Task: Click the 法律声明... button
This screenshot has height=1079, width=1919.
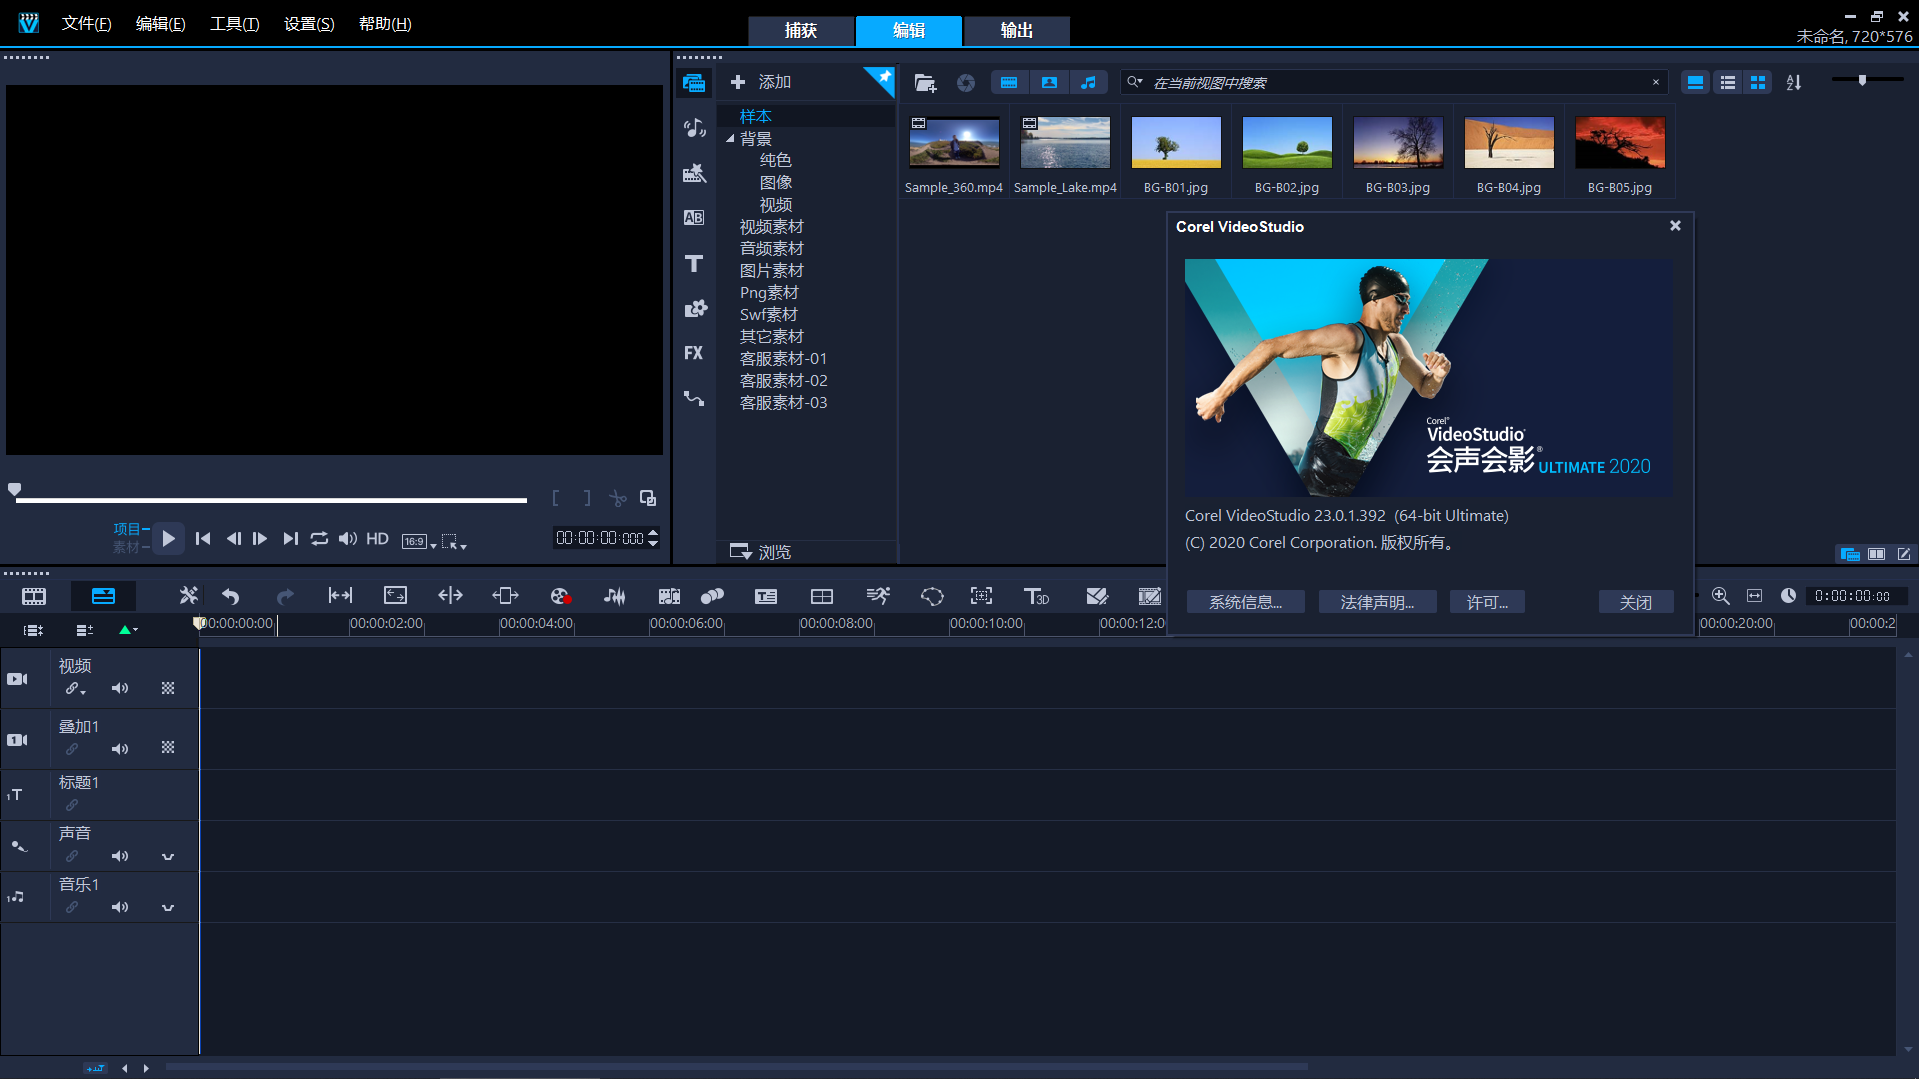Action: (1377, 602)
